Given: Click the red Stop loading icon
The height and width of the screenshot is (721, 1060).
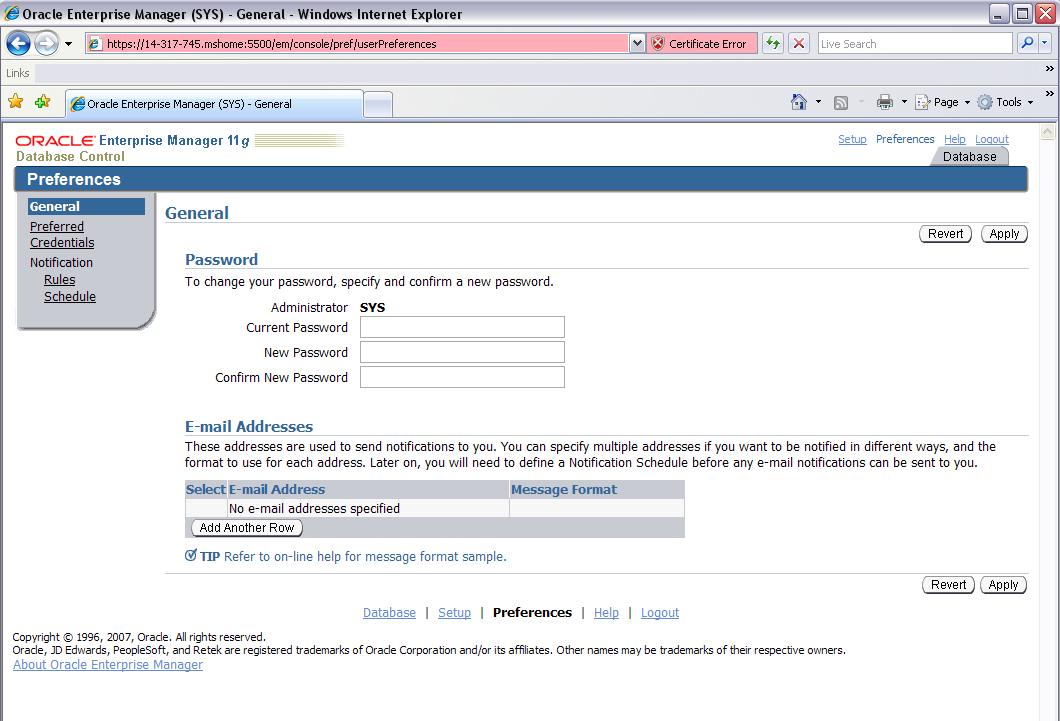Looking at the screenshot, I should point(799,44).
